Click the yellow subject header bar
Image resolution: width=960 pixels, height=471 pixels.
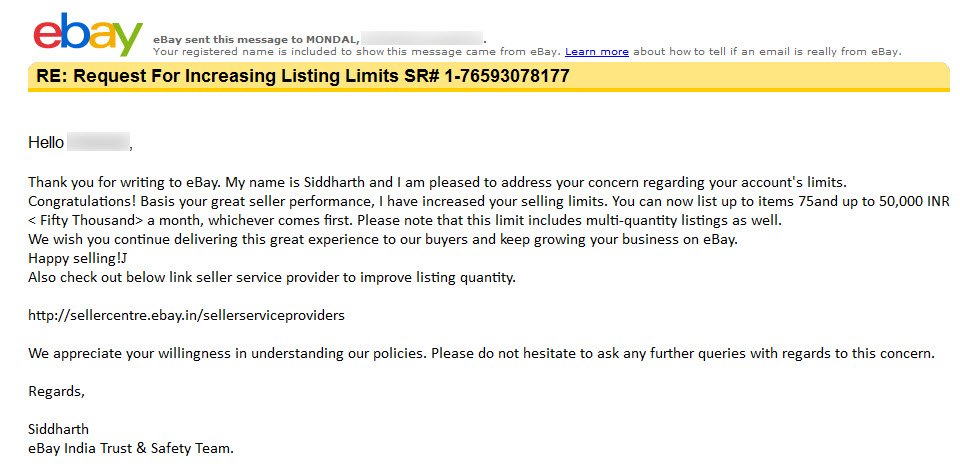(x=489, y=77)
